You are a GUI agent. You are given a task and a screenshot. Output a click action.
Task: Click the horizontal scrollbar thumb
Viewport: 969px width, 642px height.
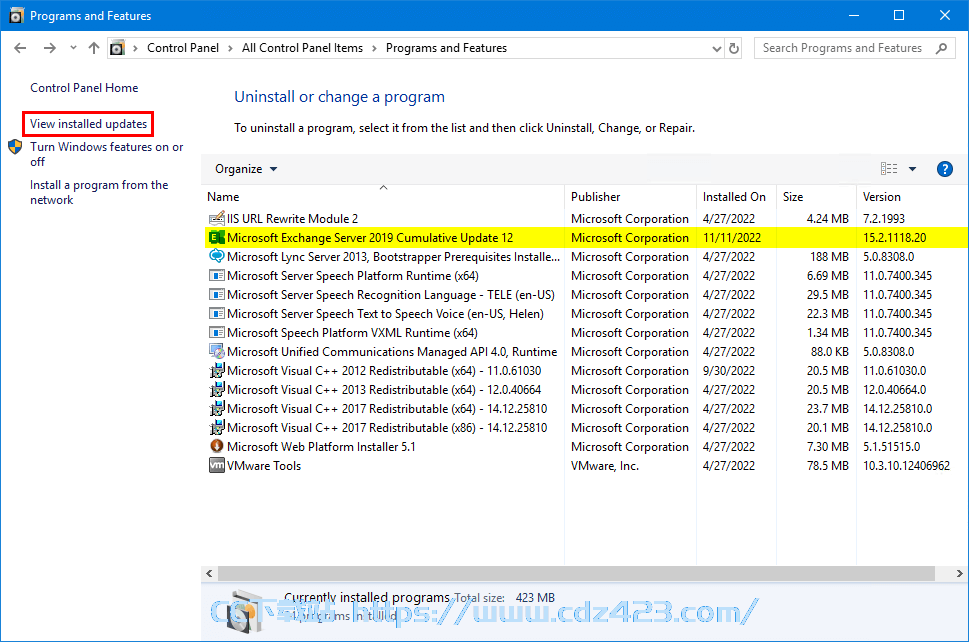pos(576,573)
